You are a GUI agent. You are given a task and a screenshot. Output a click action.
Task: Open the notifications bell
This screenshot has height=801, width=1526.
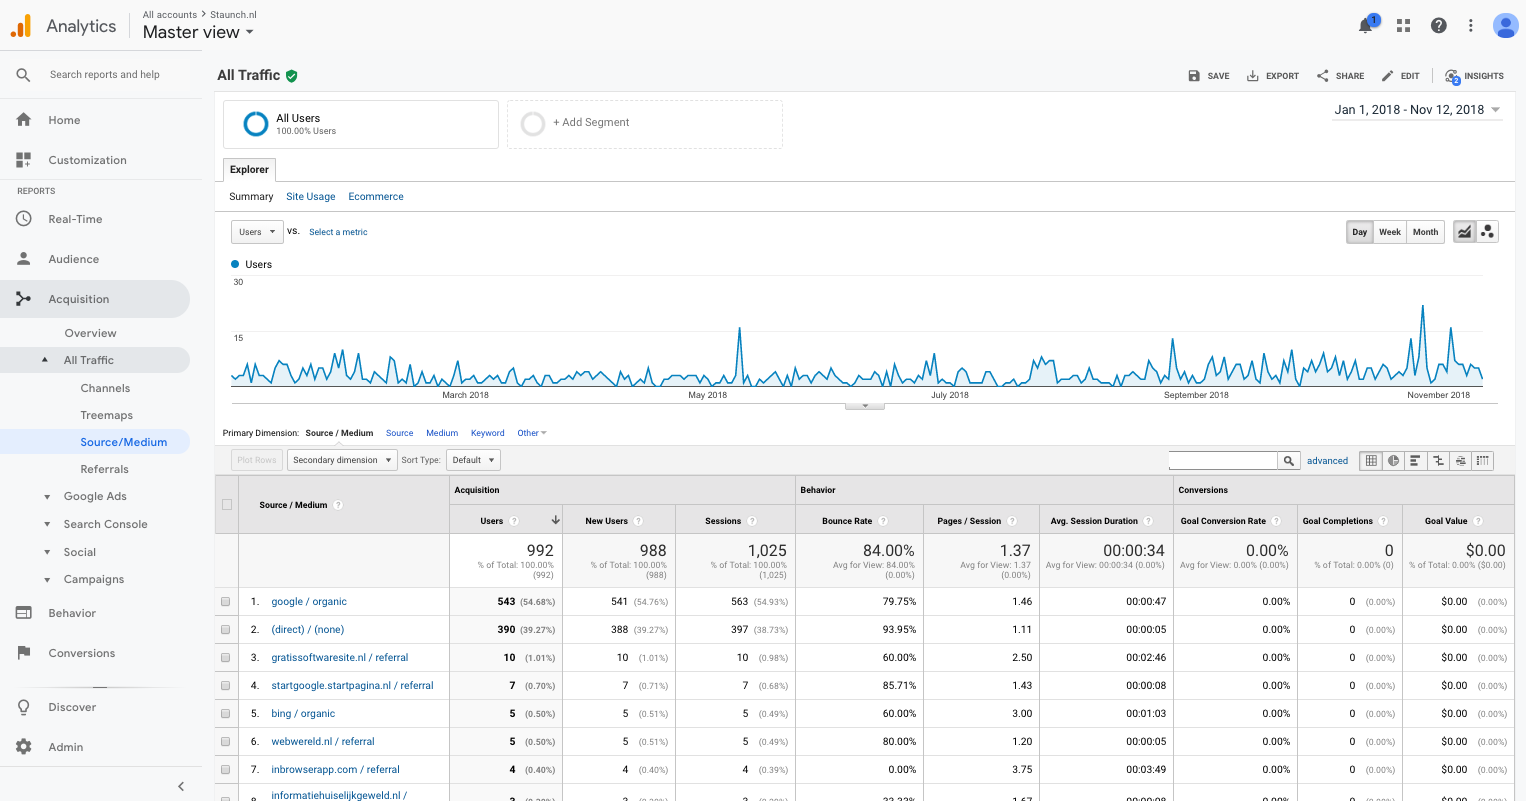click(x=1365, y=26)
